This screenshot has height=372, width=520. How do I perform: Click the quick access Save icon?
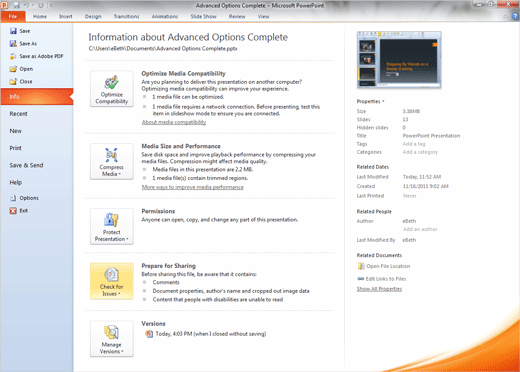(x=17, y=5)
